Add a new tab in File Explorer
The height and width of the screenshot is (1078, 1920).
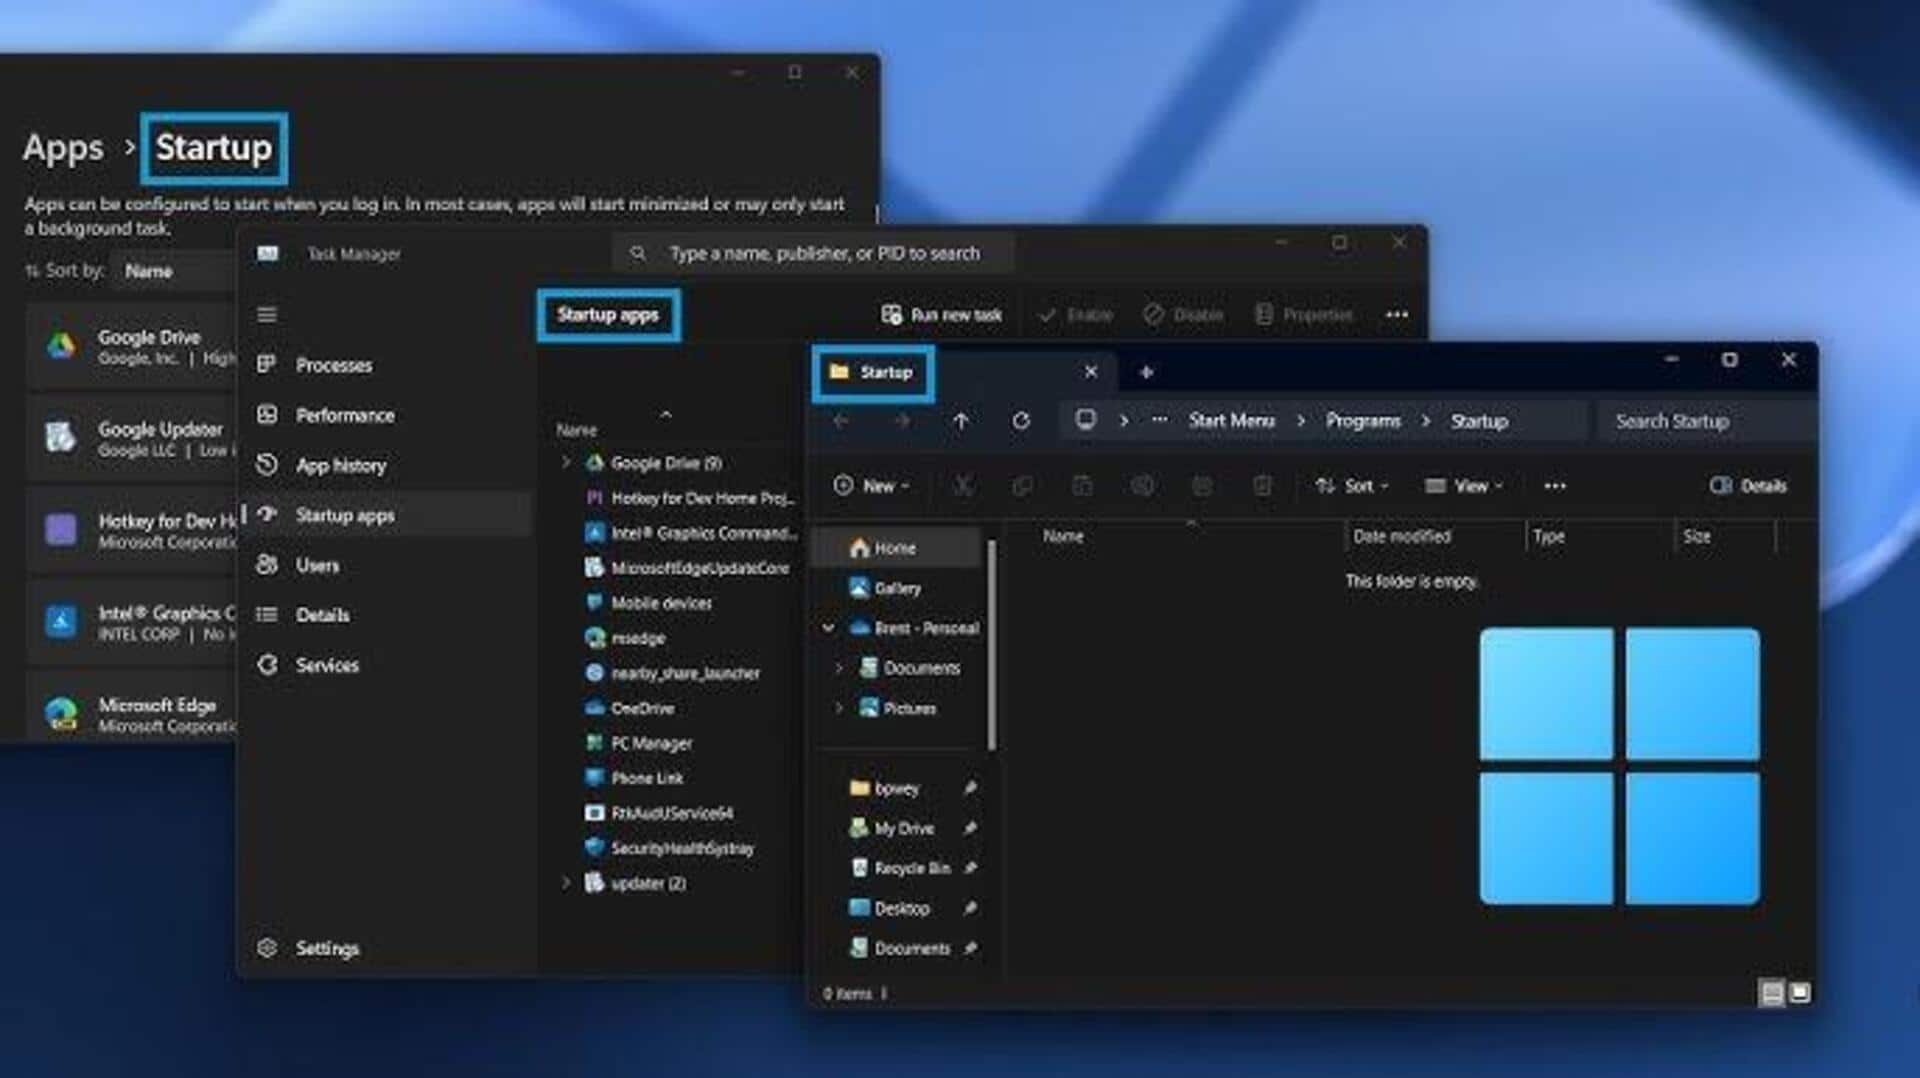(x=1146, y=372)
